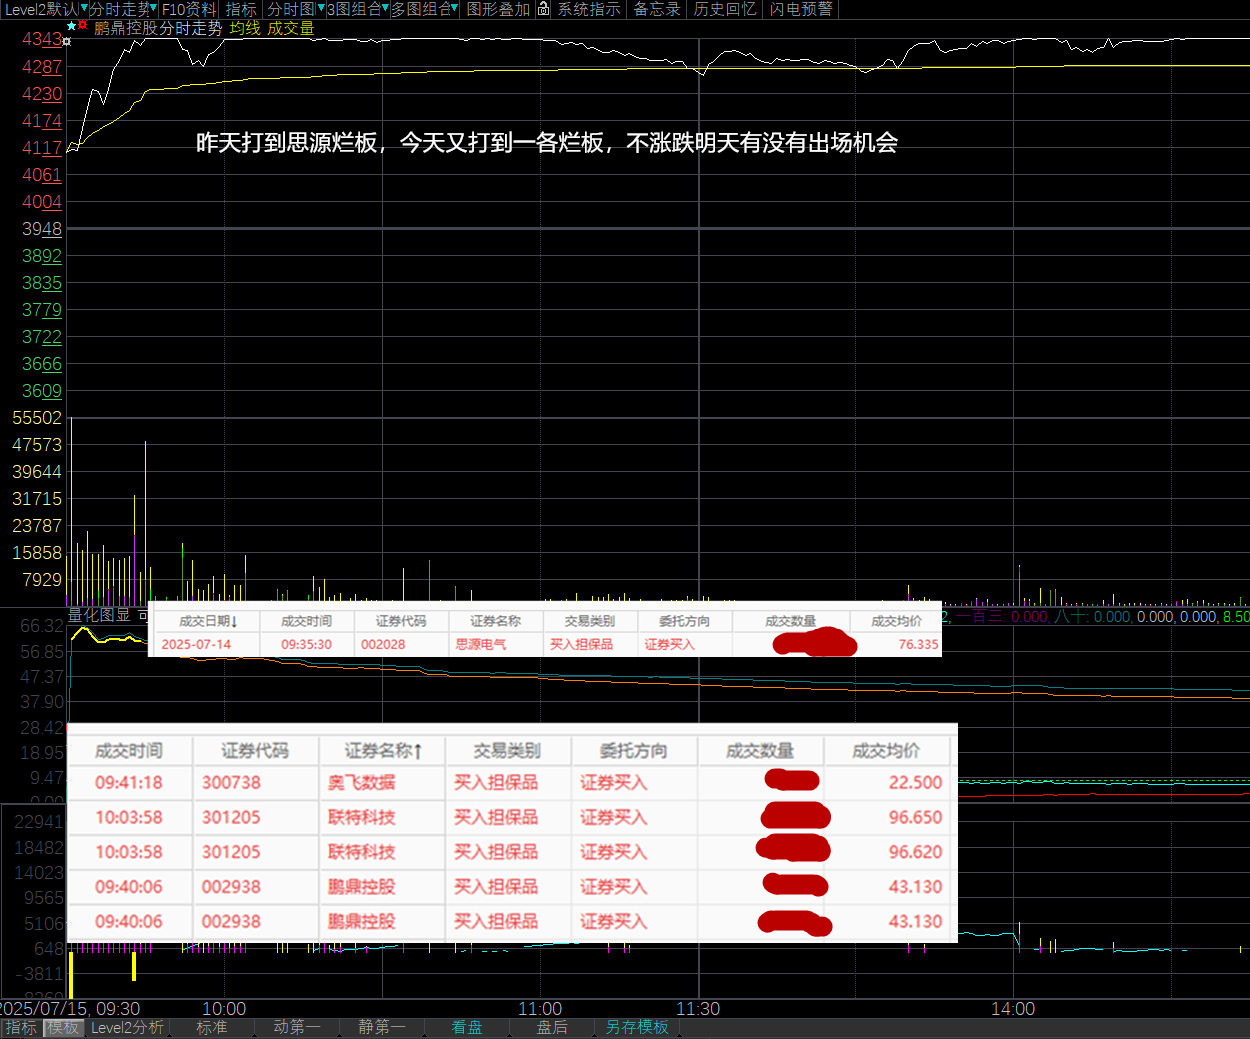Click the 成交量 legend label
Screen dimensions: 1250x1039
(291, 28)
